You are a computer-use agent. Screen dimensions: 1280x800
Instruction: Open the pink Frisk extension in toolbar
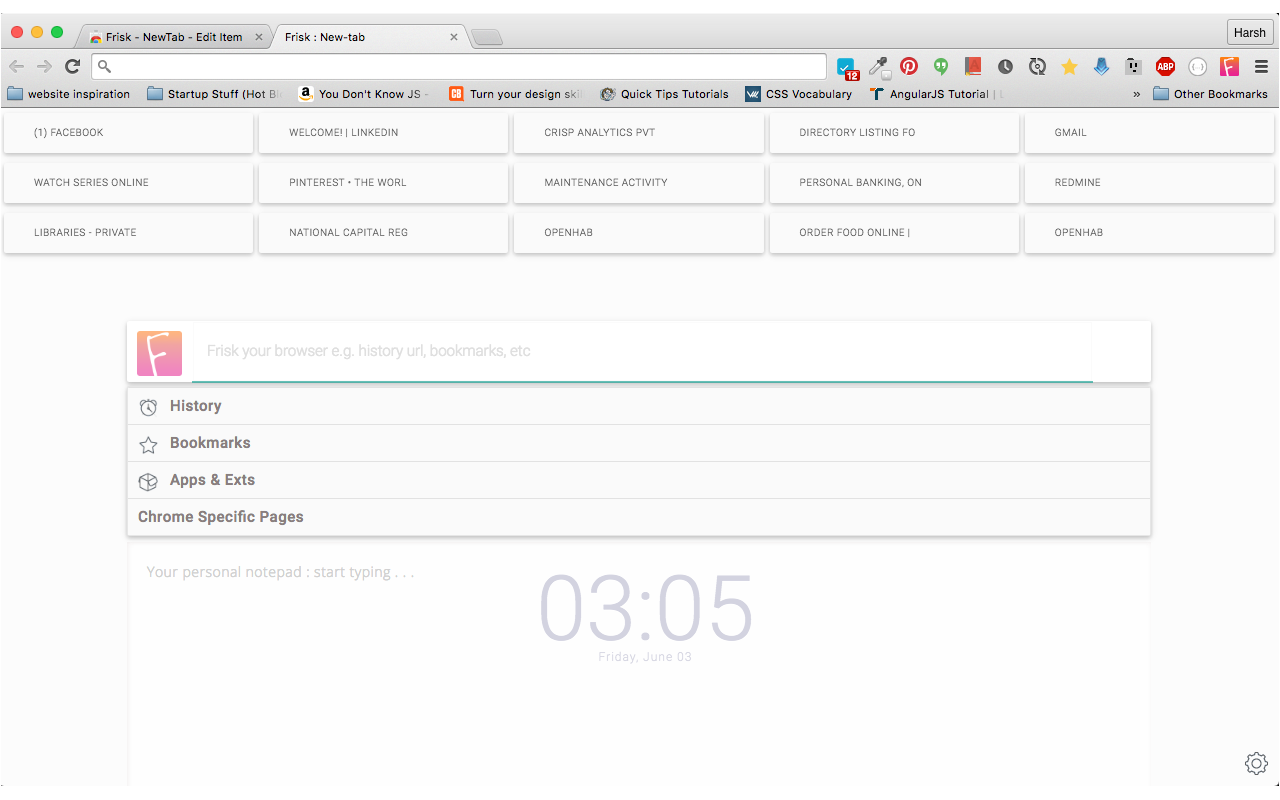tap(1229, 66)
